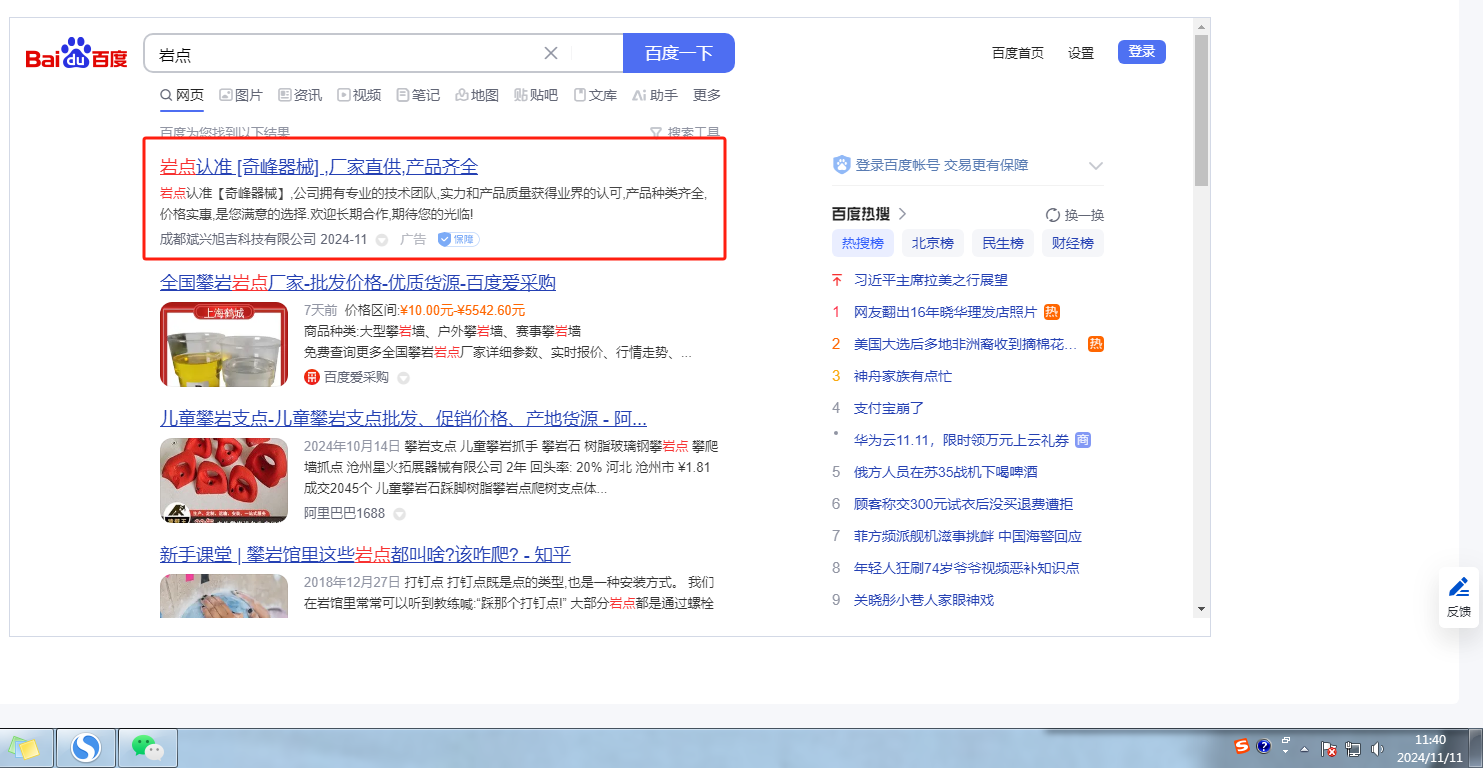Viewport: 1483px width, 768px height.
Task: Expand the ad source dropdown arrow after 2024-11
Action: point(382,240)
